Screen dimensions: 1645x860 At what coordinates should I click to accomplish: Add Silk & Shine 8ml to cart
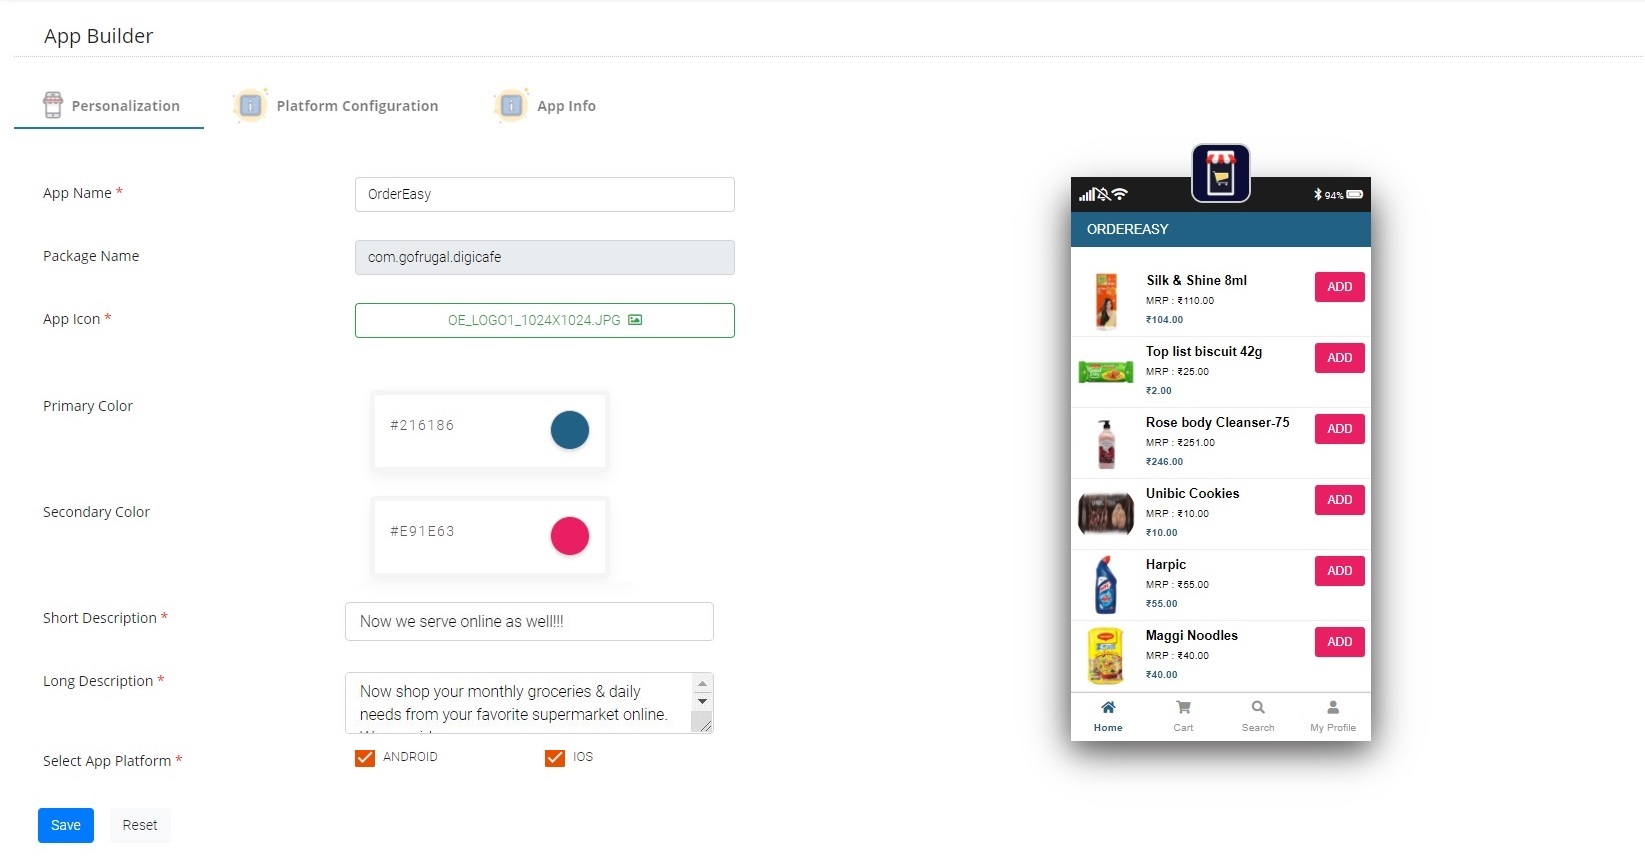[1340, 287]
